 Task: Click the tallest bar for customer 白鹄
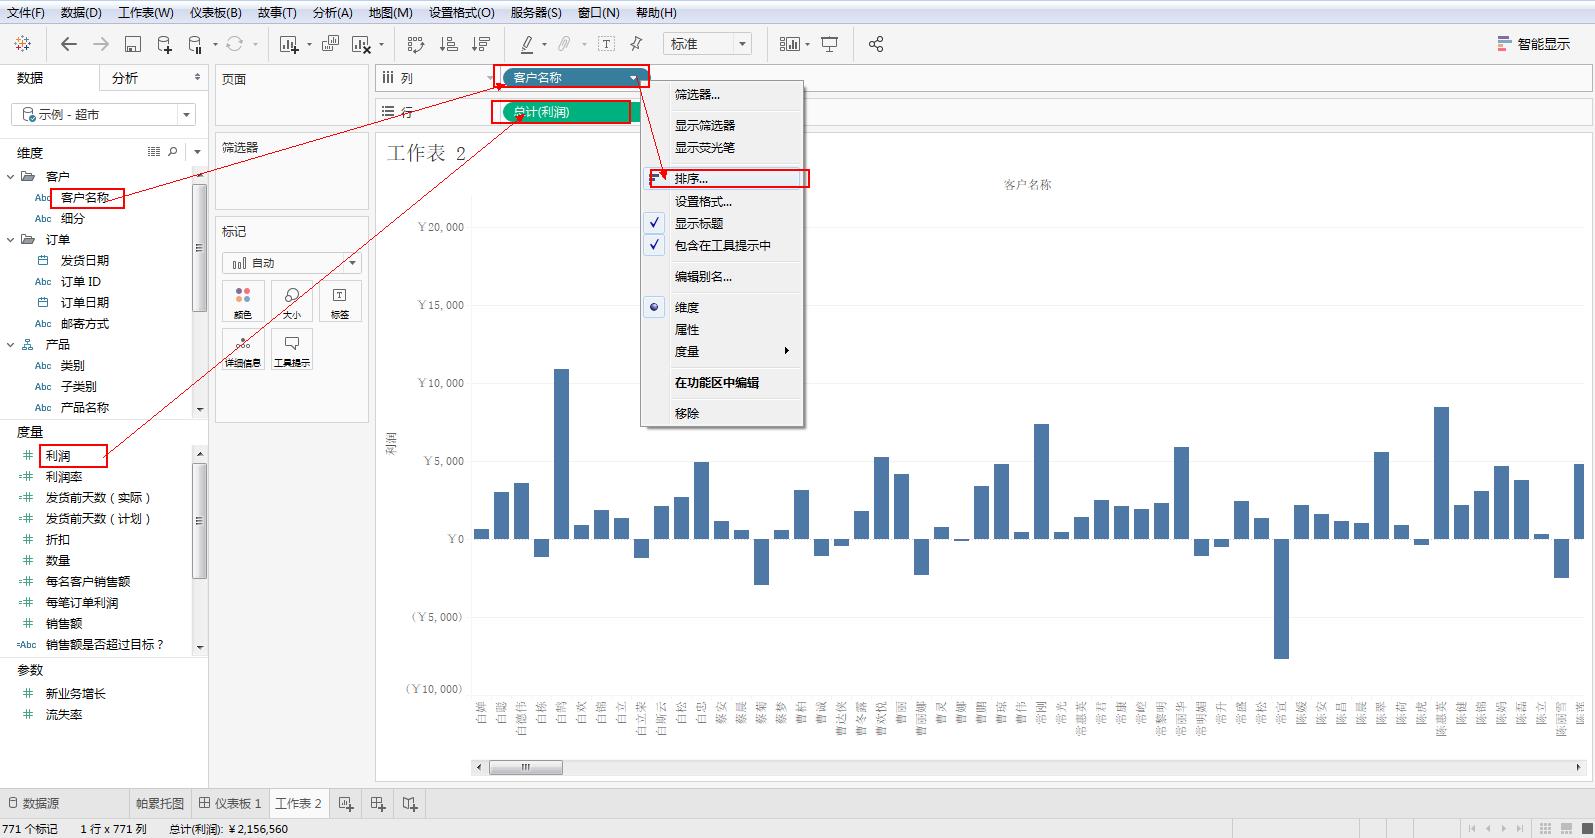(561, 454)
